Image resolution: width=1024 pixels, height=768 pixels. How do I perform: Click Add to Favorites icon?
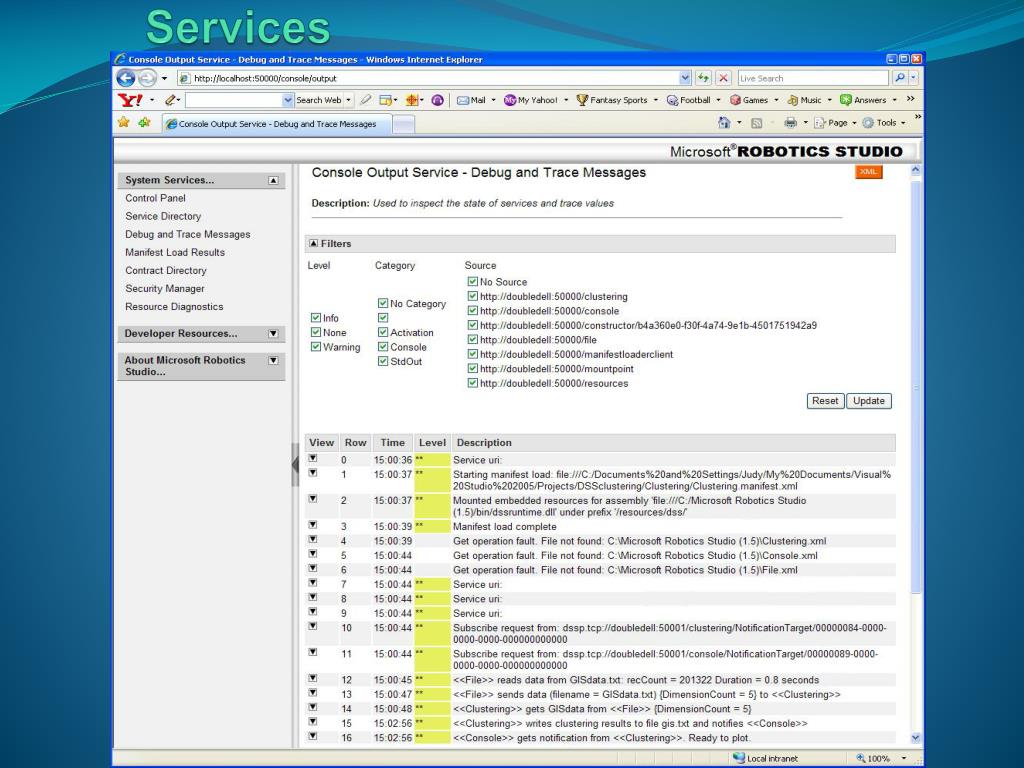[144, 122]
